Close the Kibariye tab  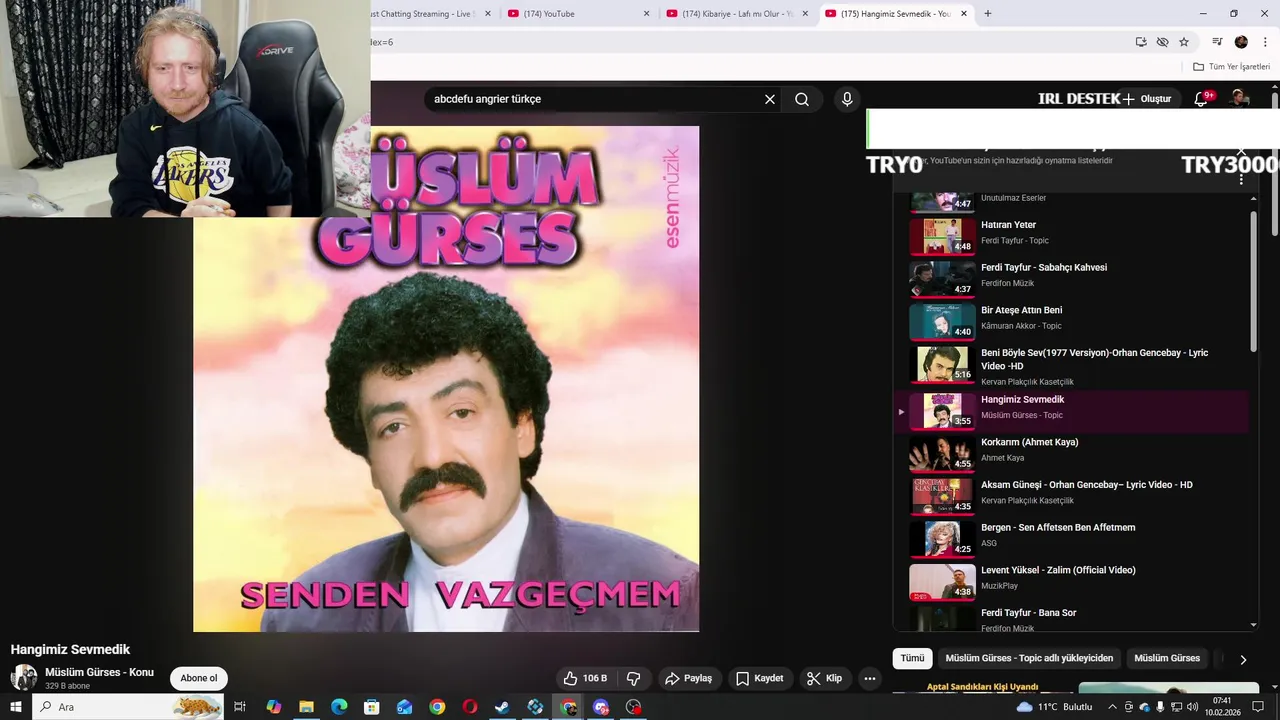[805, 14]
